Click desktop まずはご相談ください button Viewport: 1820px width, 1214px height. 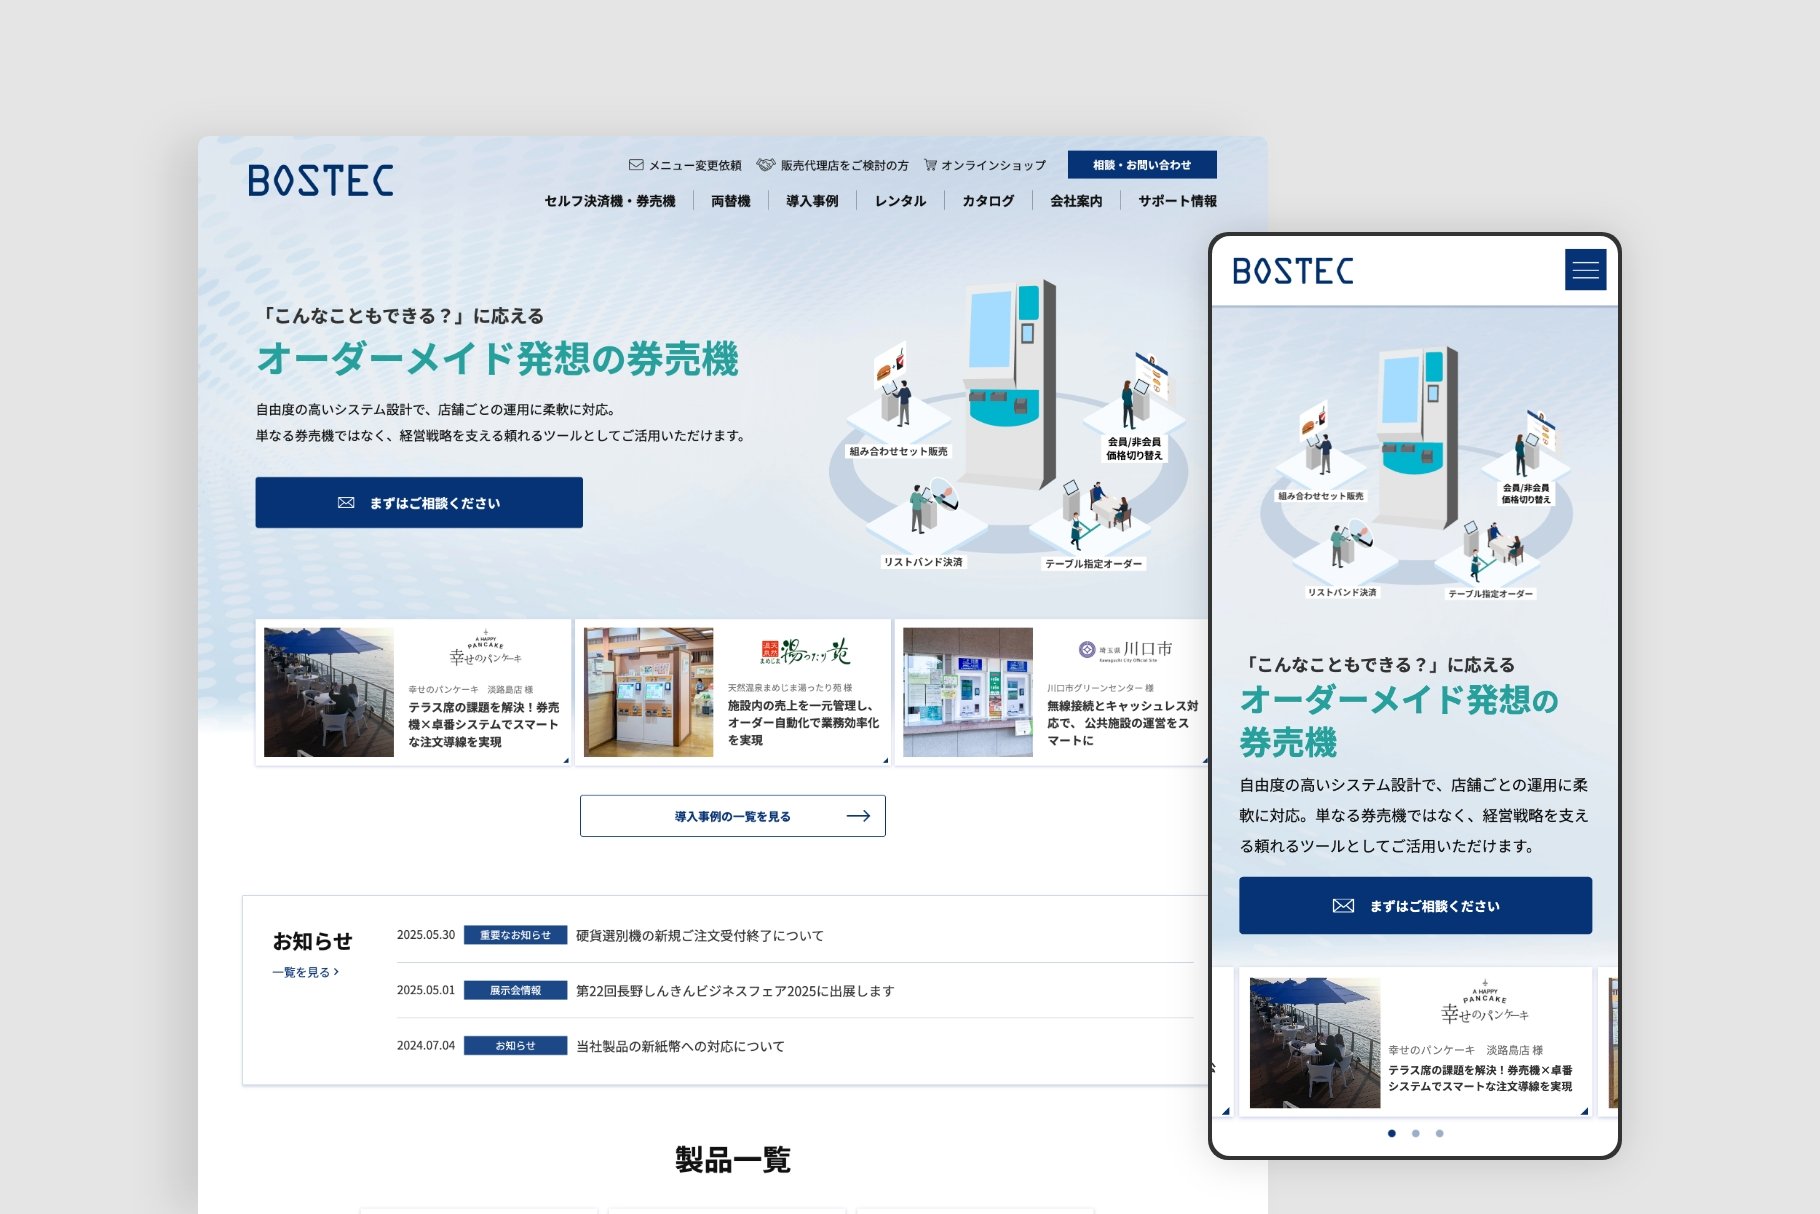tap(419, 502)
